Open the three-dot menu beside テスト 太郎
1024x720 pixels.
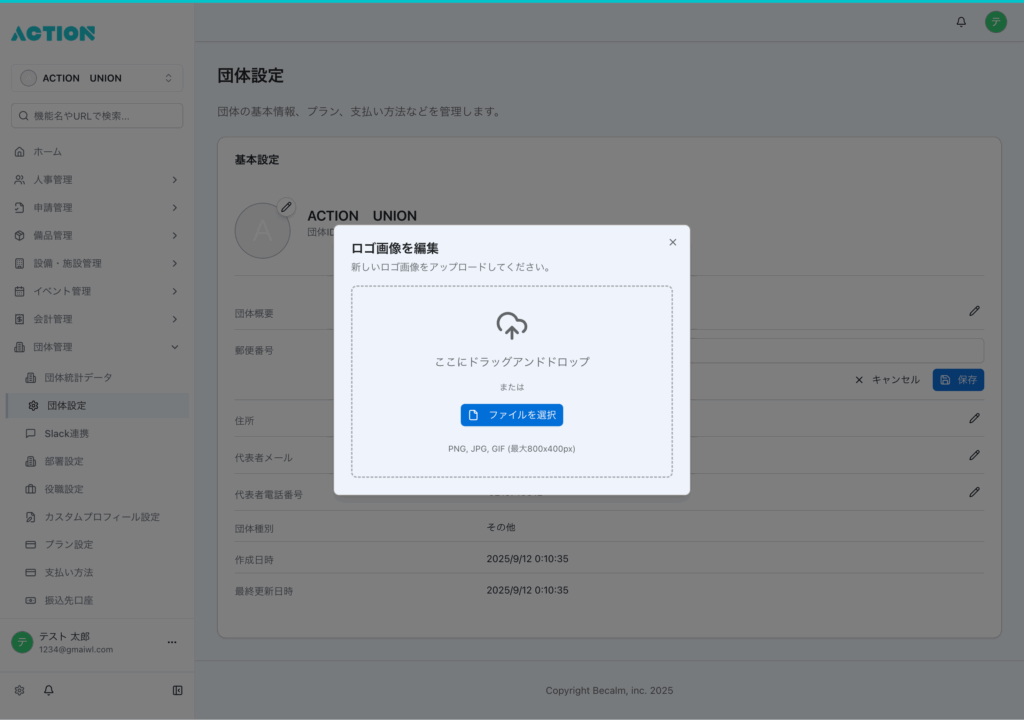[171, 642]
